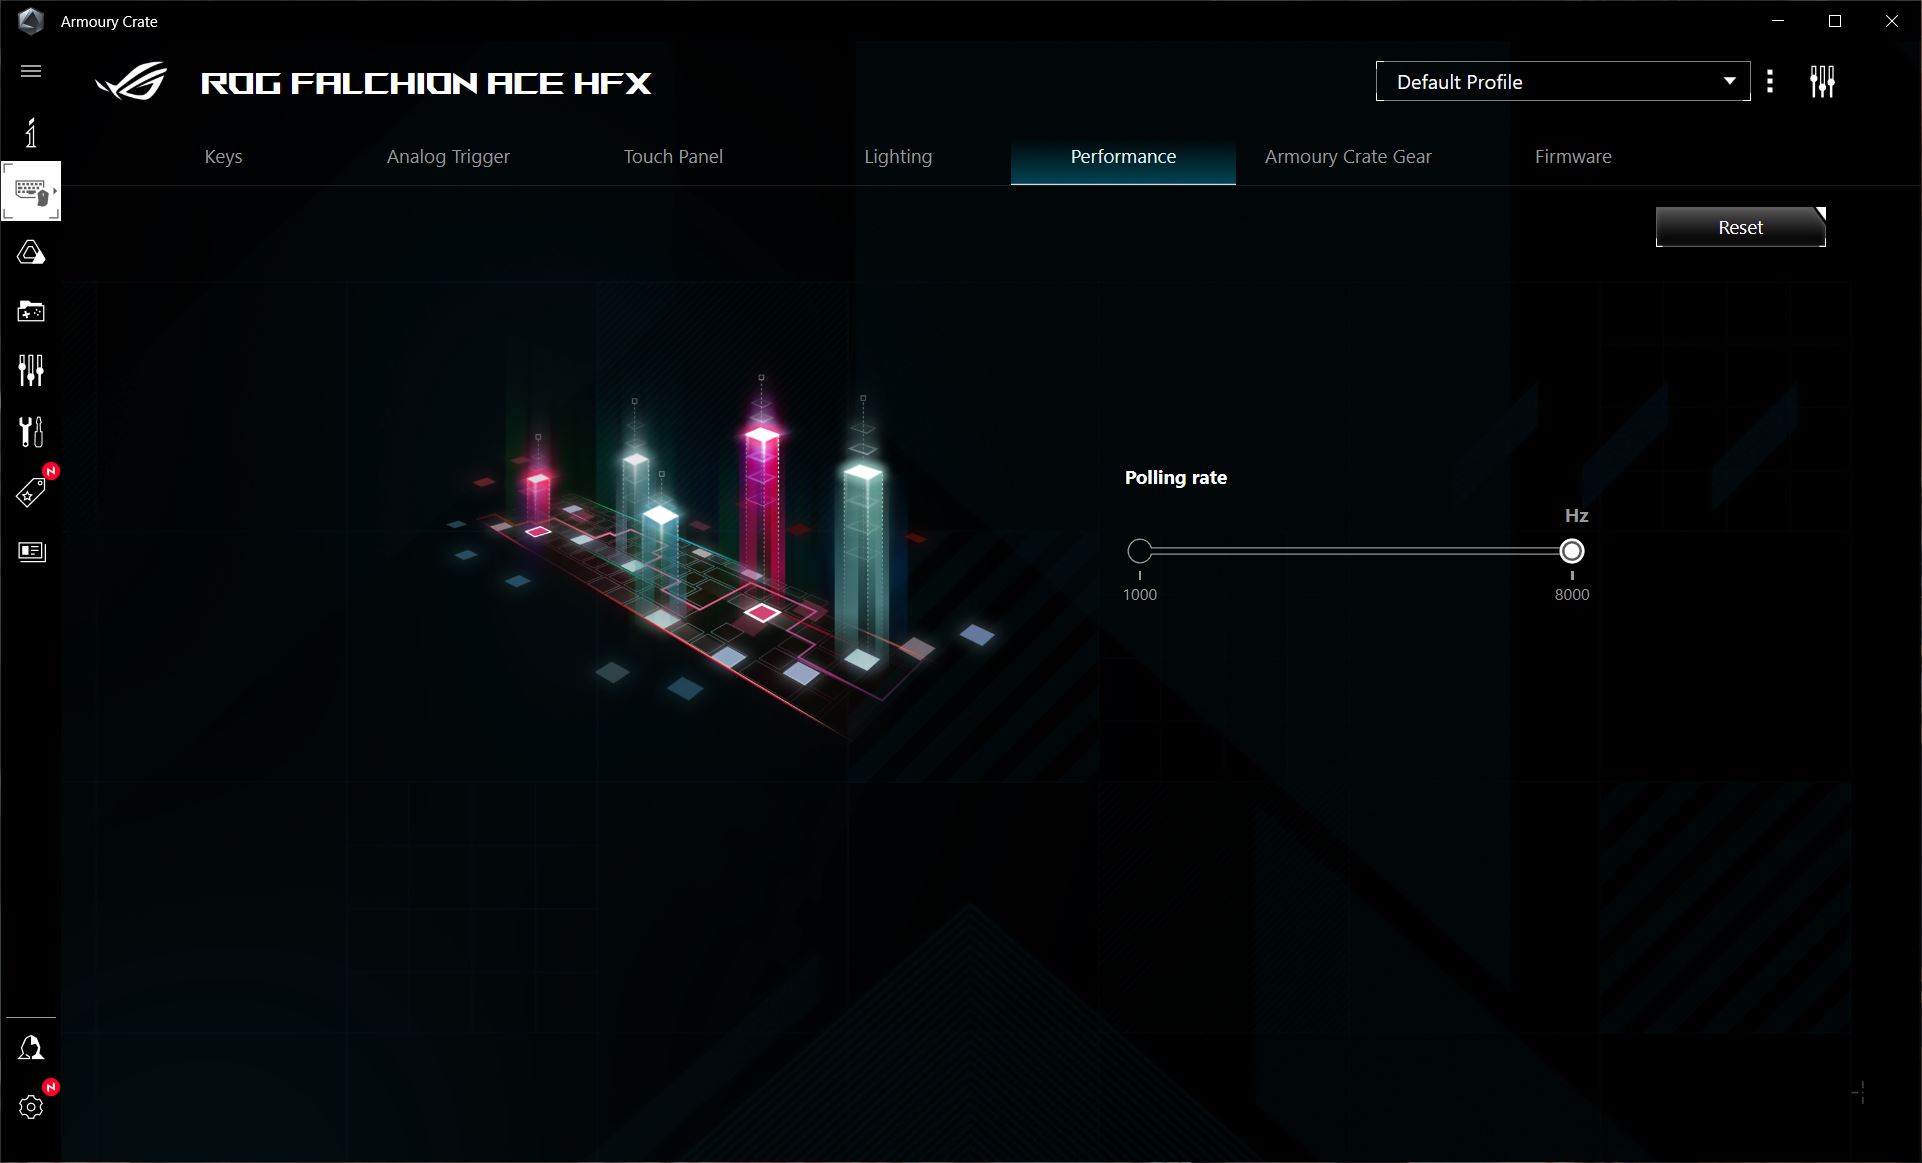Open the Home info icon in sidebar

click(x=31, y=132)
